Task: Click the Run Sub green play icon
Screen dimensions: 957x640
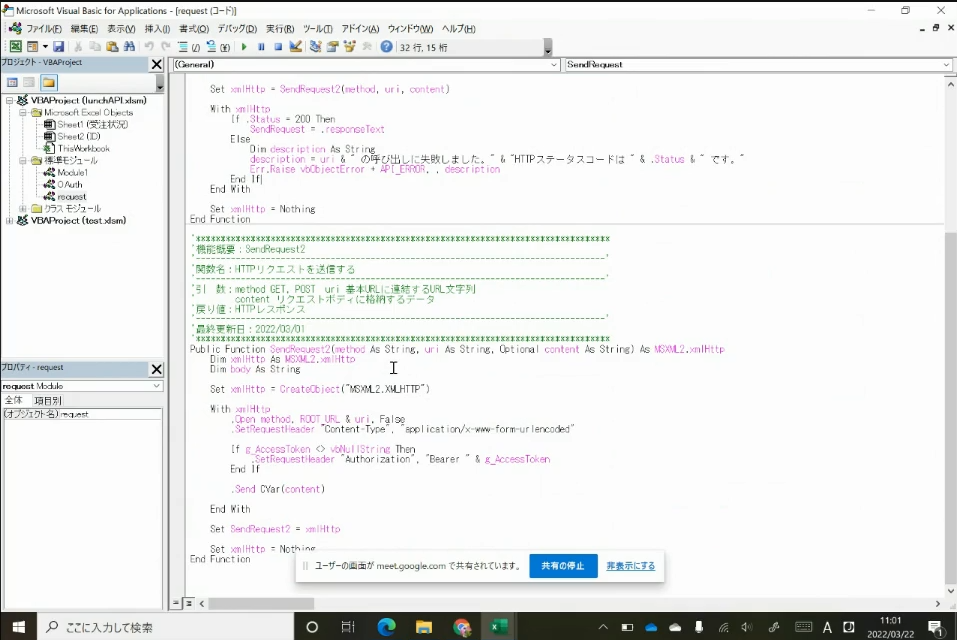Action: coord(244,47)
